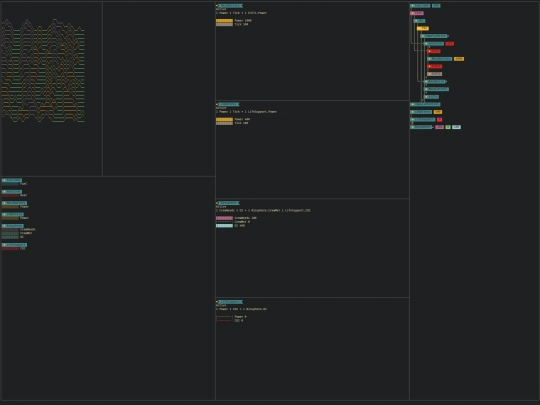Click the green badge in the bottom tree row
This screenshot has height=405, width=540.
448,127
